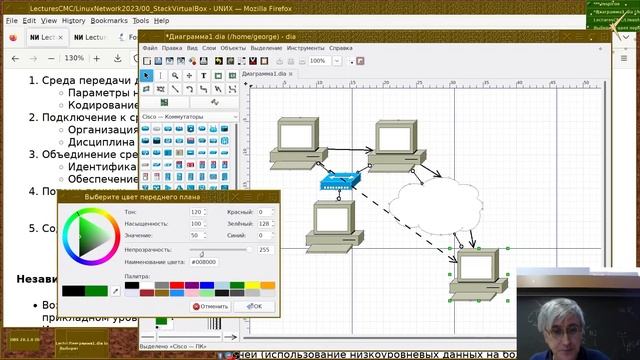Select the Beziergon tool
The image size is (640, 360).
(161, 89)
